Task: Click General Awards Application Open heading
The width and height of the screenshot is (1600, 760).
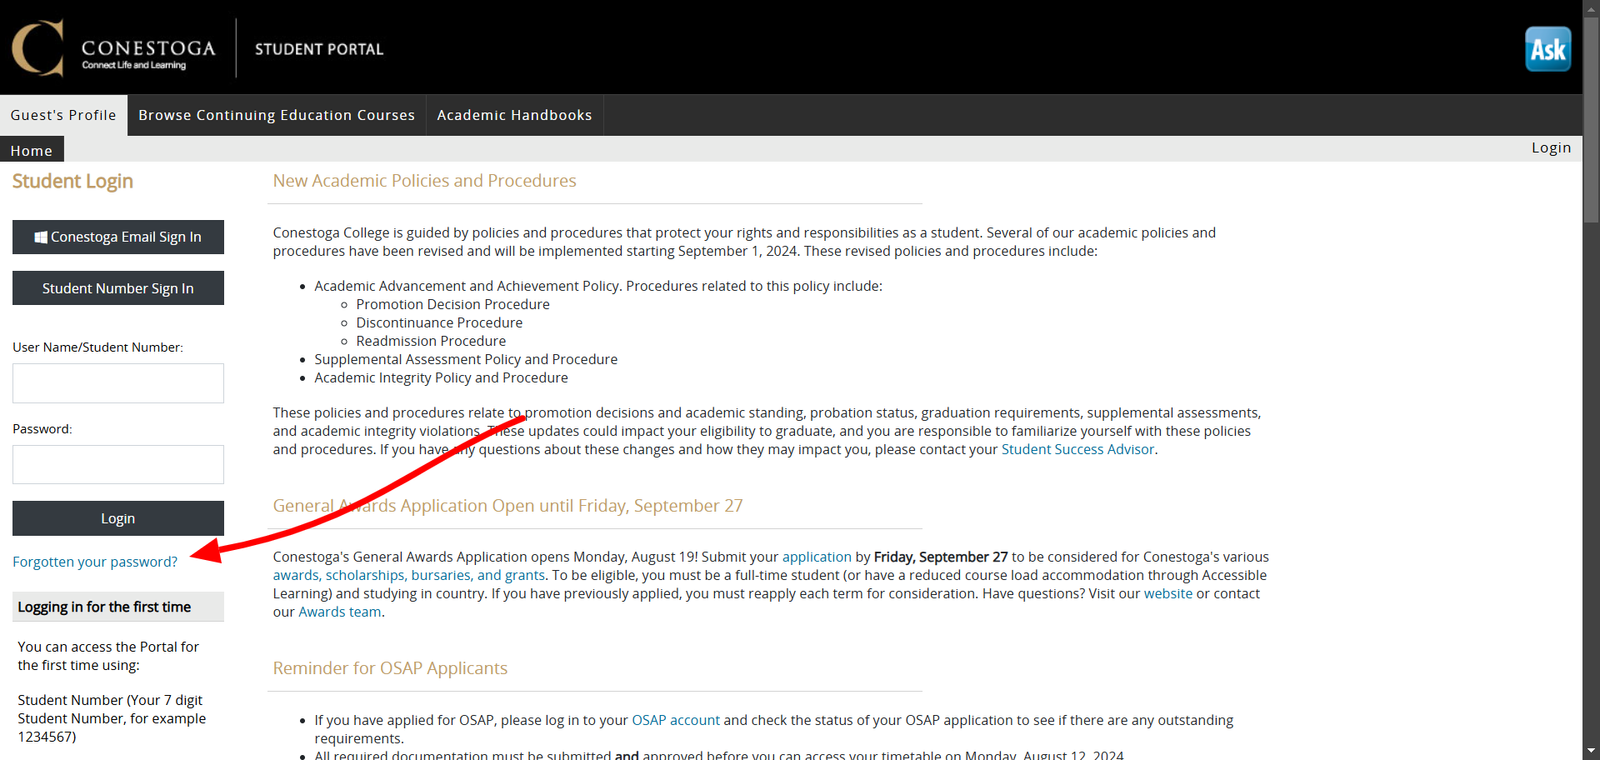Action: (508, 506)
